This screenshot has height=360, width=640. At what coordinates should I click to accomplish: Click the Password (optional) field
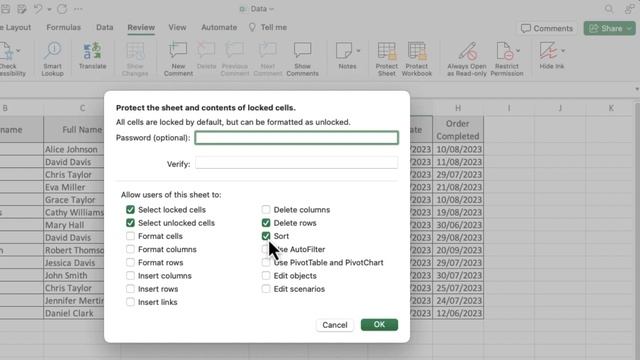296,138
